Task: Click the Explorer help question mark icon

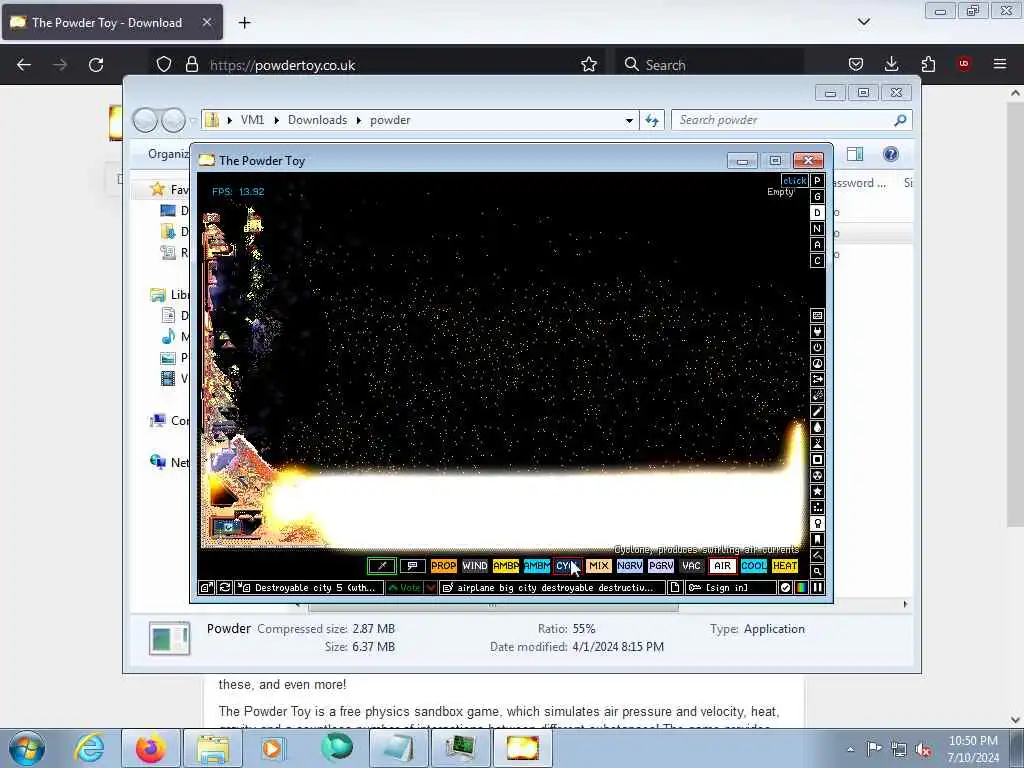Action: [890, 154]
